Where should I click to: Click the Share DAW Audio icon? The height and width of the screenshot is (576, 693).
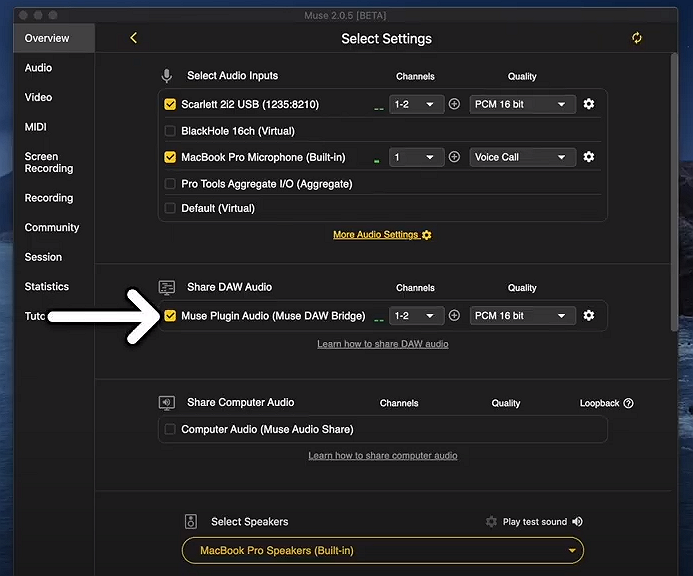(x=167, y=287)
